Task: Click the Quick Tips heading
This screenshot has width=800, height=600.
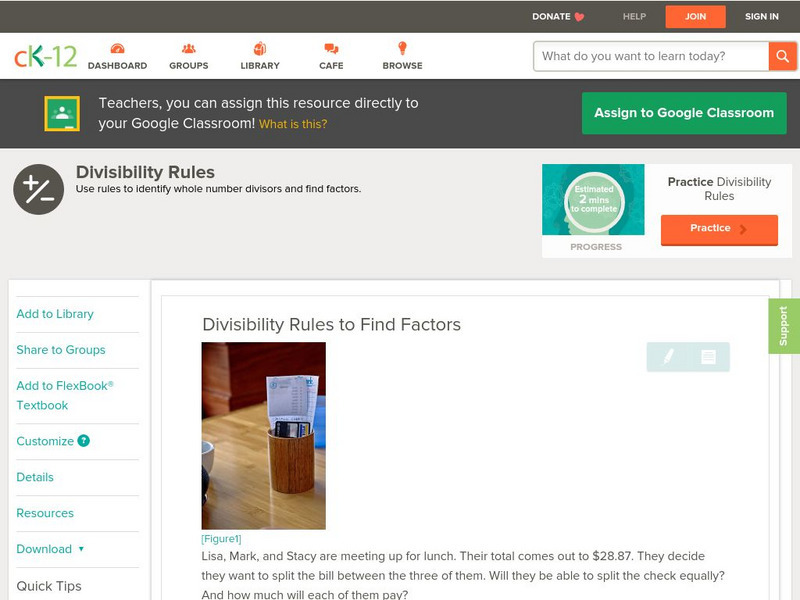Action: [49, 586]
